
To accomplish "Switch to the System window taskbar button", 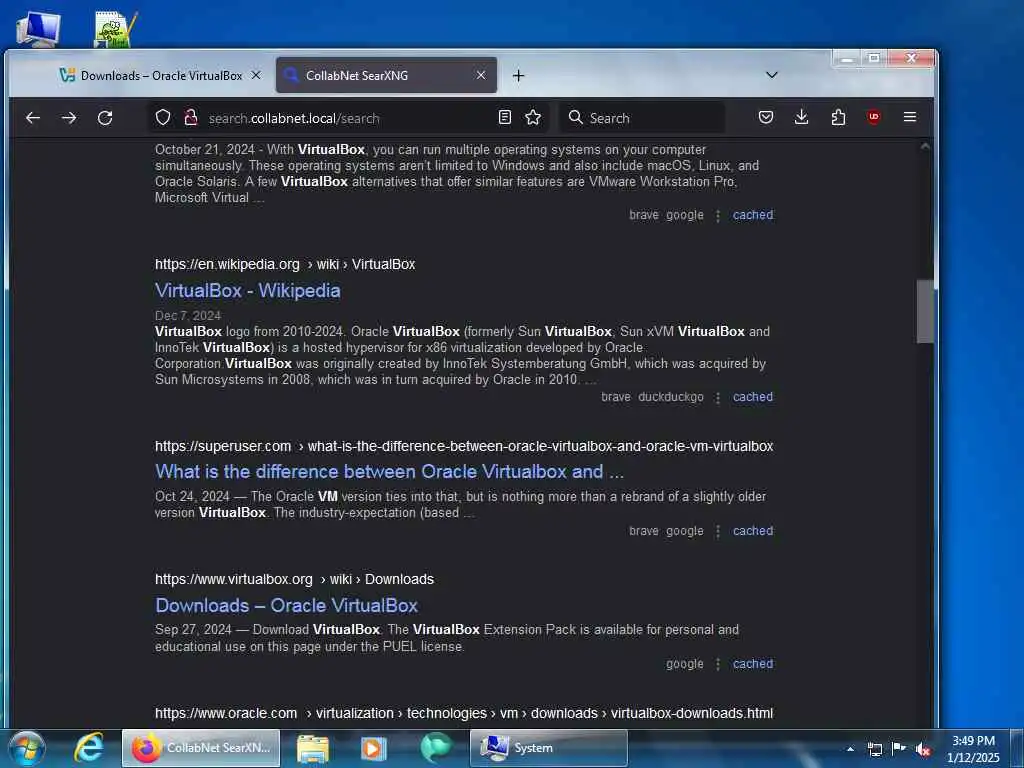I will point(549,748).
